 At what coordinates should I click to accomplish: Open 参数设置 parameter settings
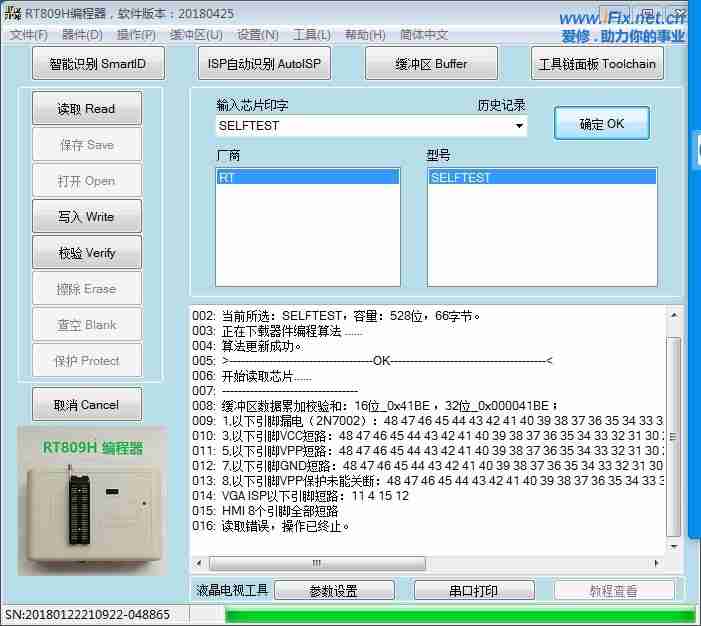(x=334, y=591)
